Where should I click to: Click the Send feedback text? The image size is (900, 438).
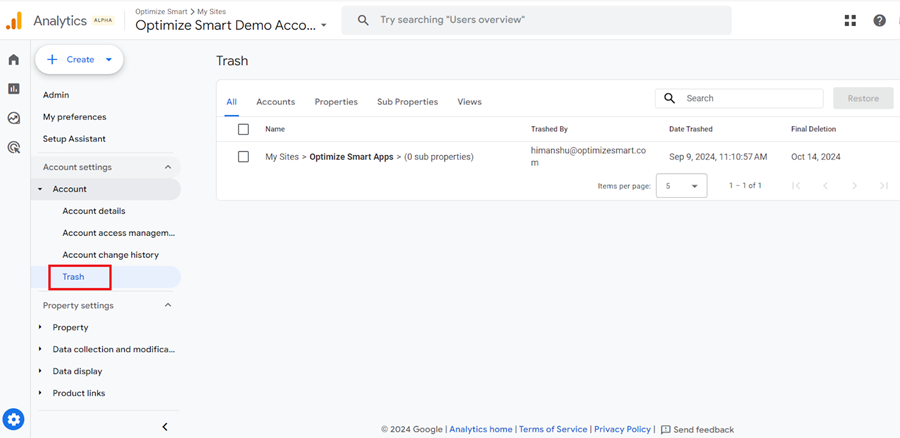704,429
